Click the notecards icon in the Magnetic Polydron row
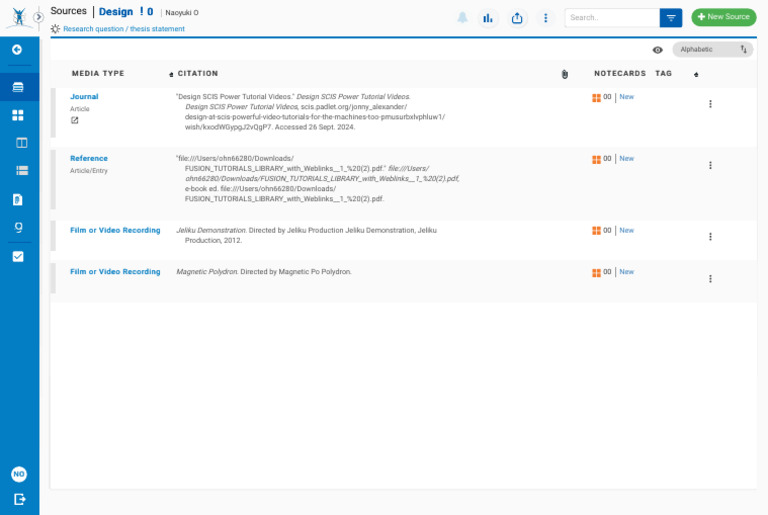This screenshot has height=515, width=768. 597,273
